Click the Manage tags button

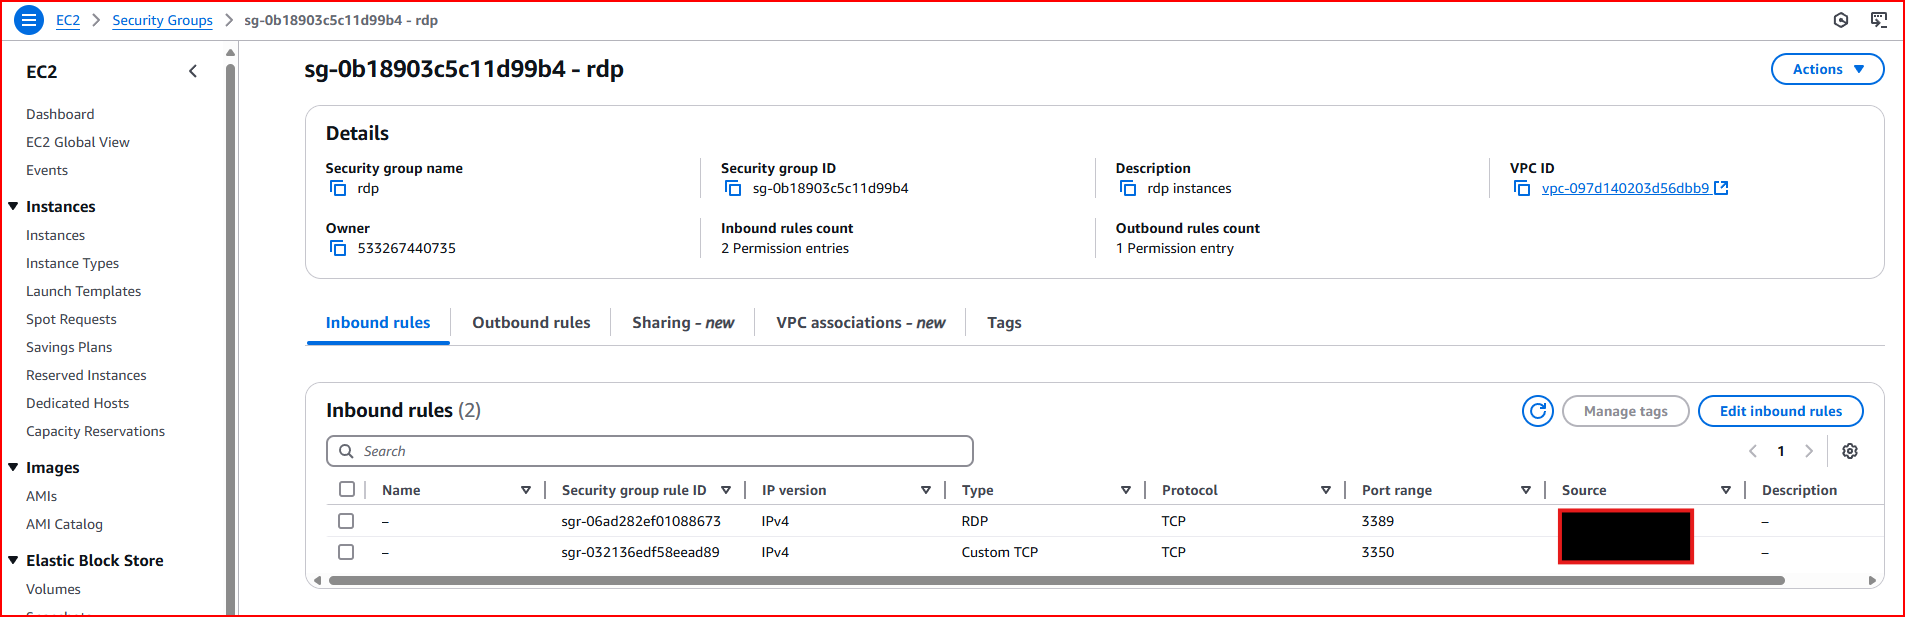click(1625, 411)
